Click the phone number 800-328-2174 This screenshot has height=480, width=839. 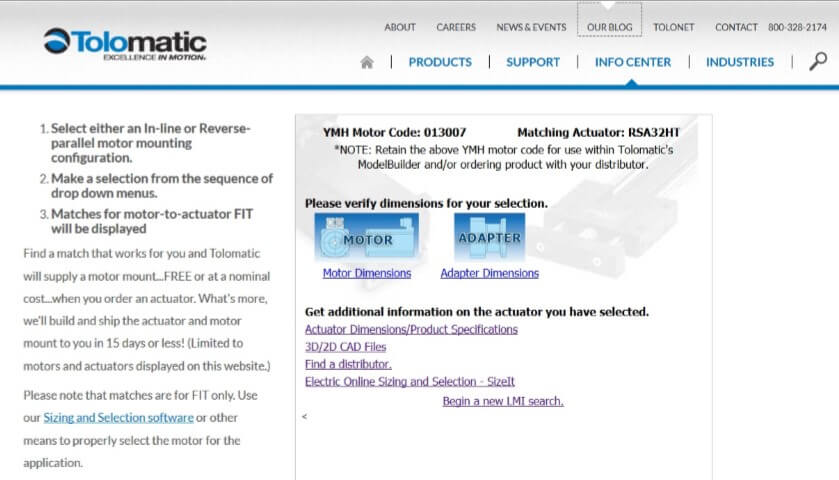(797, 27)
